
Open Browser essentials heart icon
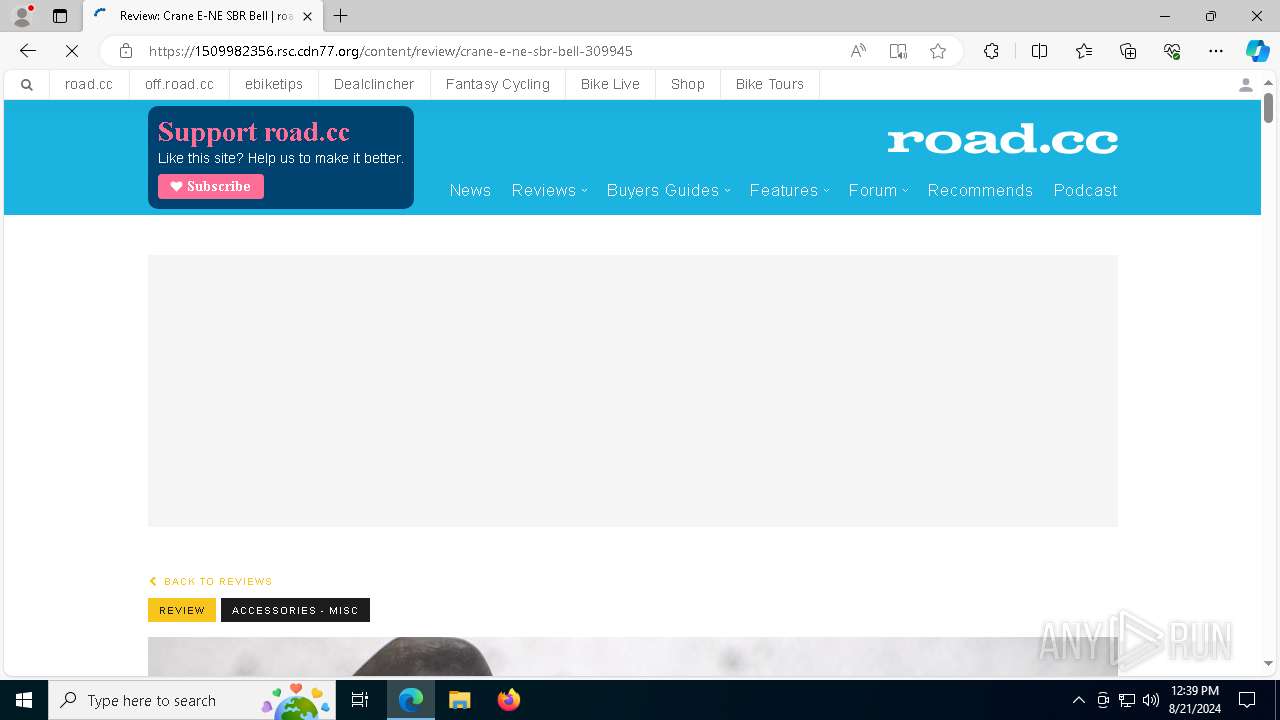1172,51
